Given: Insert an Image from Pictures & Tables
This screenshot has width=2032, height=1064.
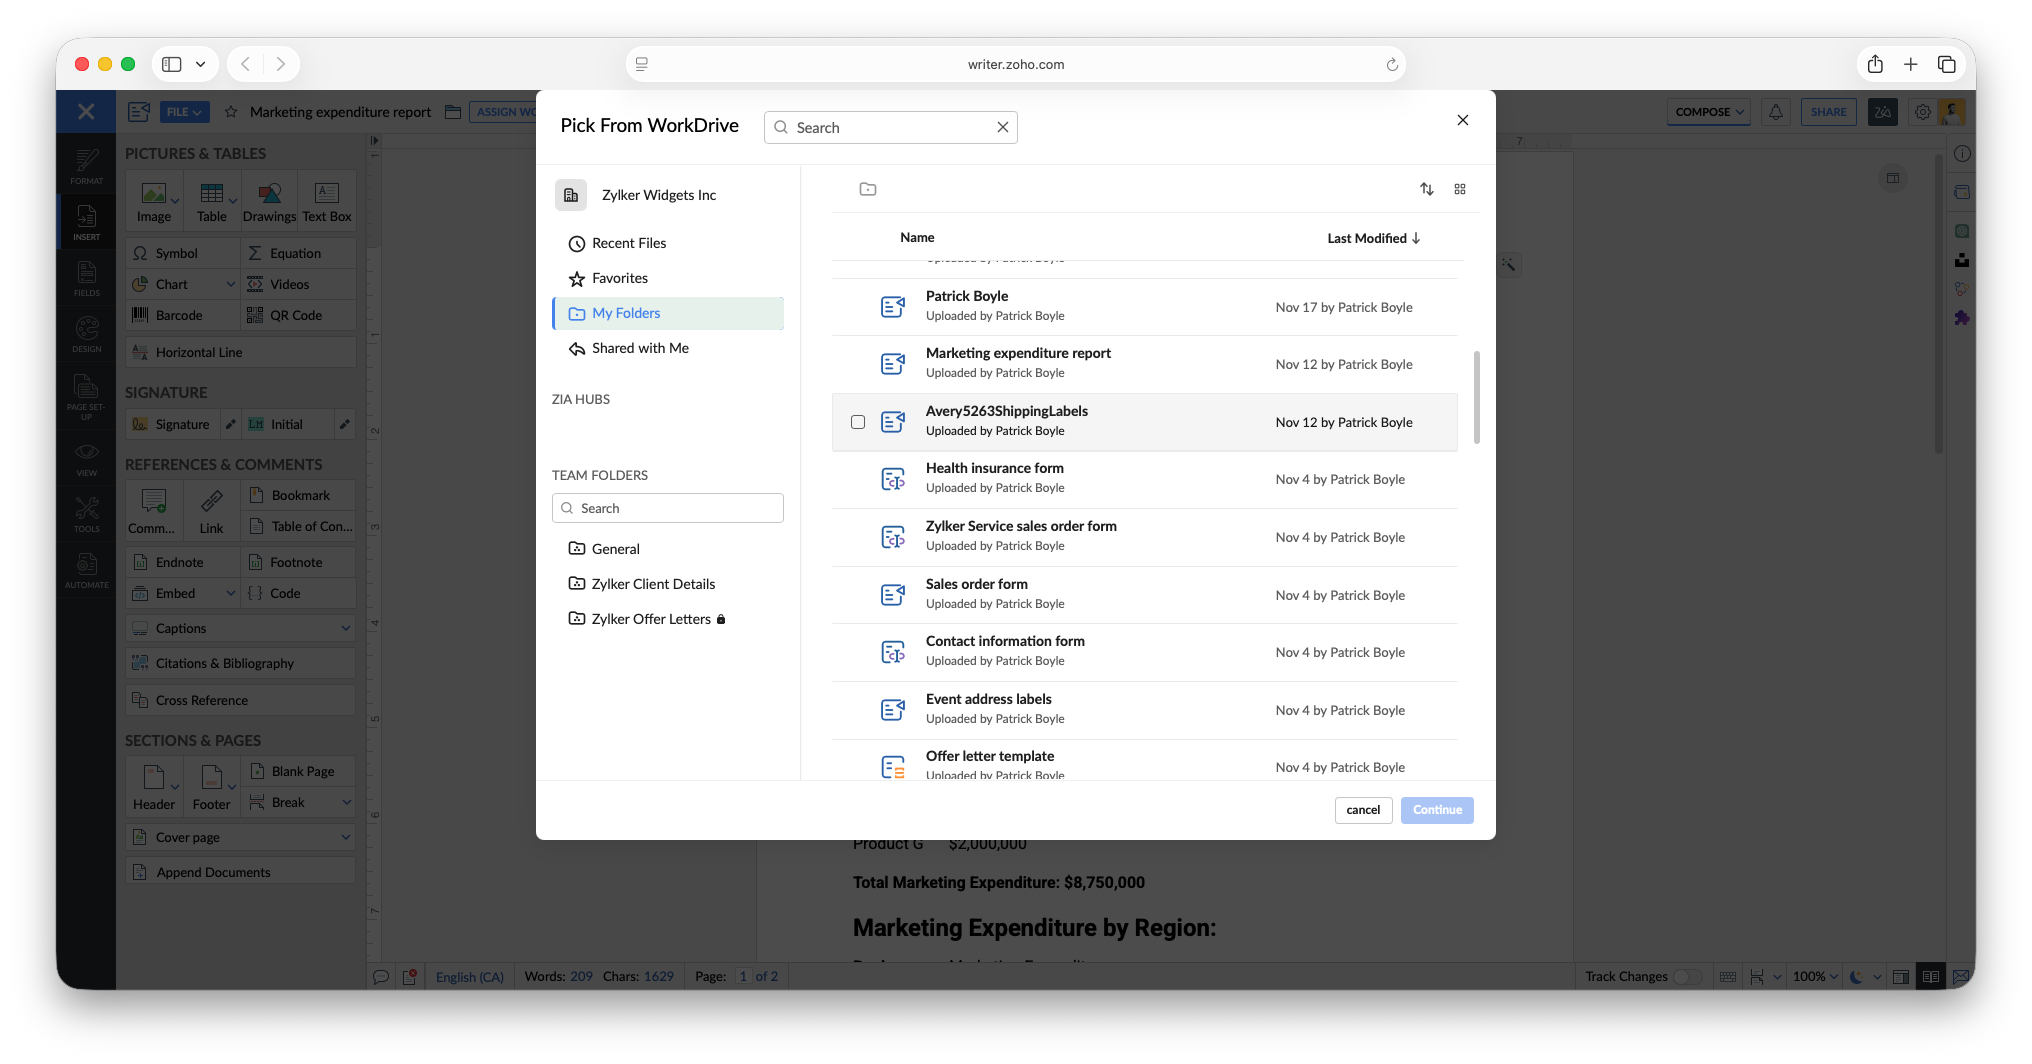Looking at the screenshot, I should click(x=154, y=201).
